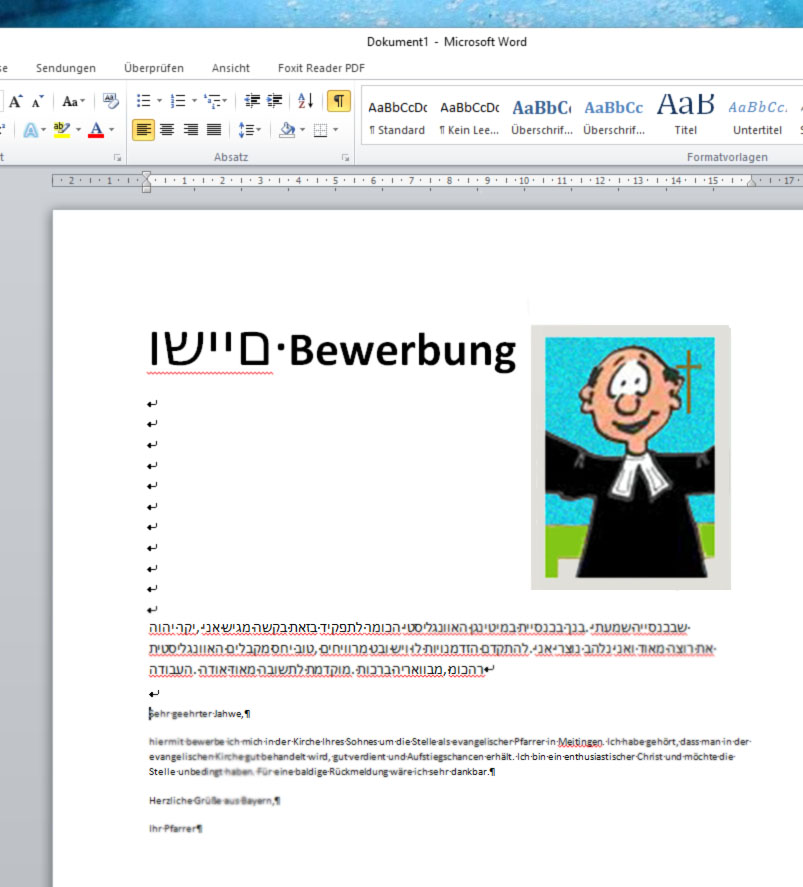
Task: Click the misspelled word 'Meitingen'
Action: (580, 742)
